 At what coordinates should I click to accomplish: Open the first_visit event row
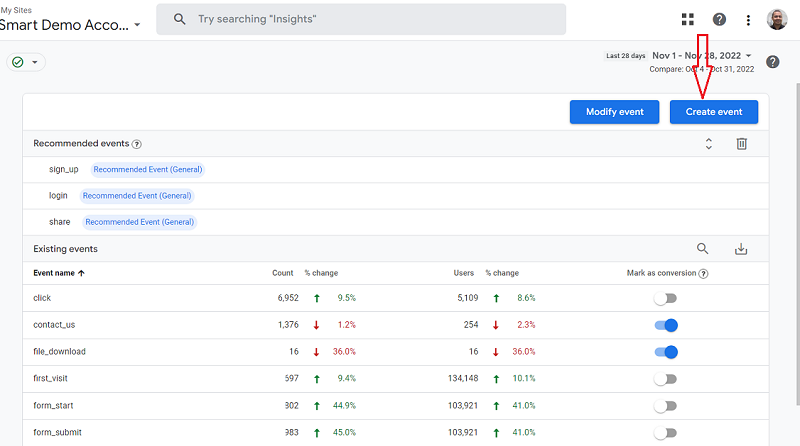pos(395,379)
